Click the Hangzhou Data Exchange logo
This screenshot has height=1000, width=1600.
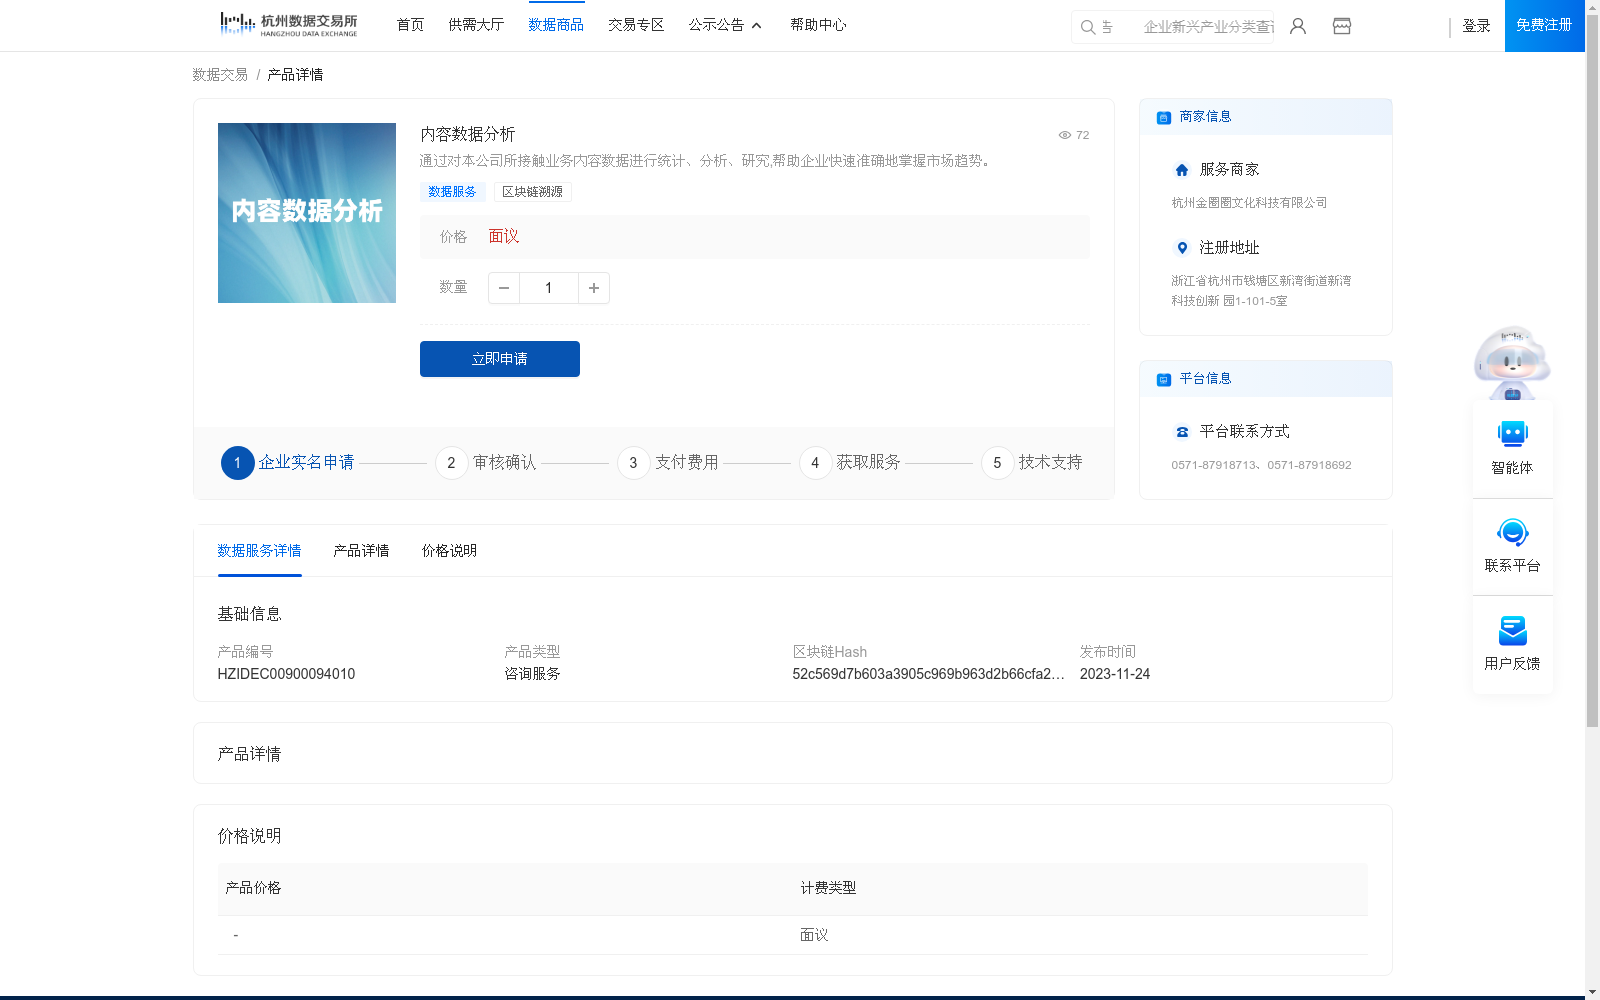288,24
